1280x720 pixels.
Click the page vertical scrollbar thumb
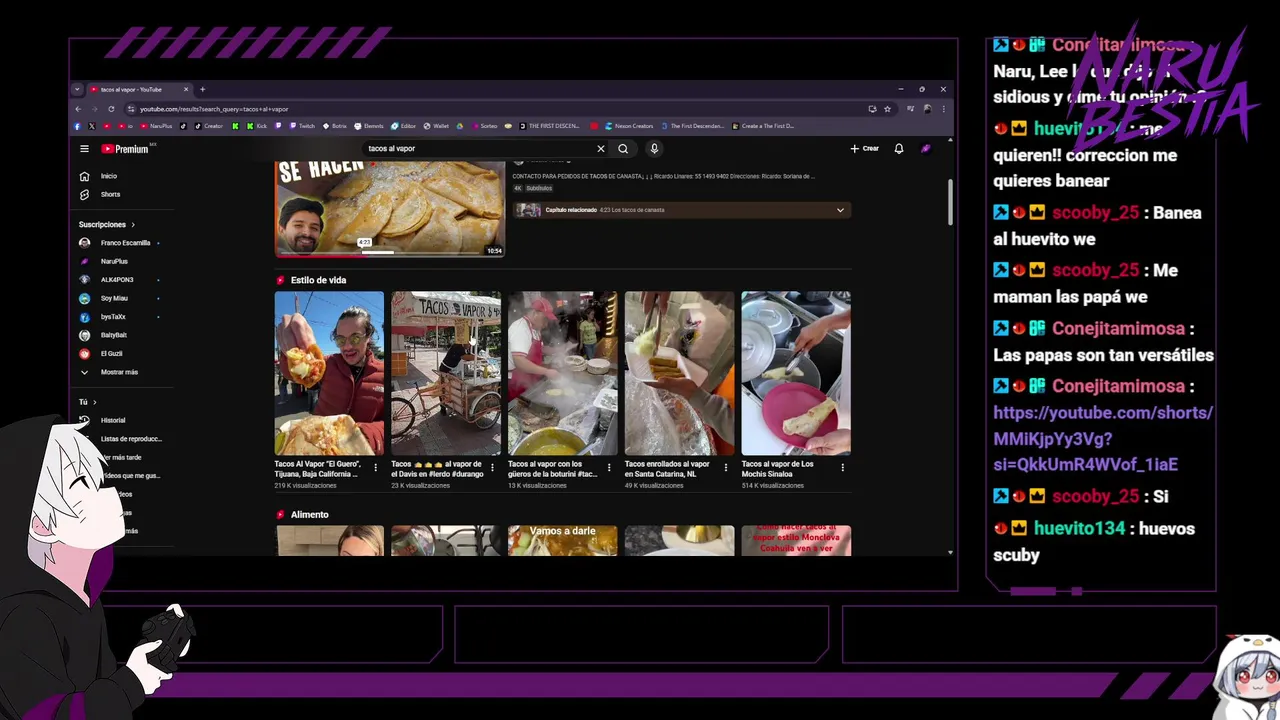pyautogui.click(x=950, y=201)
